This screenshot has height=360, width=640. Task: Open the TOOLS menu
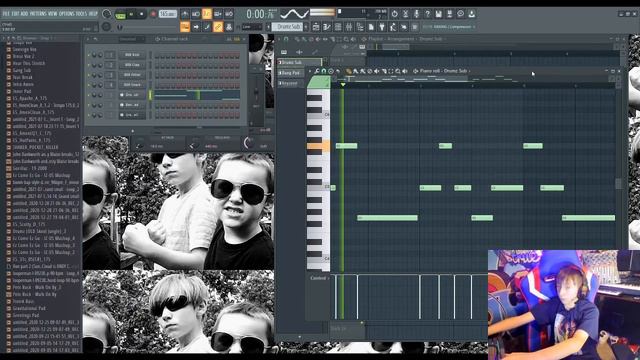pyautogui.click(x=82, y=13)
